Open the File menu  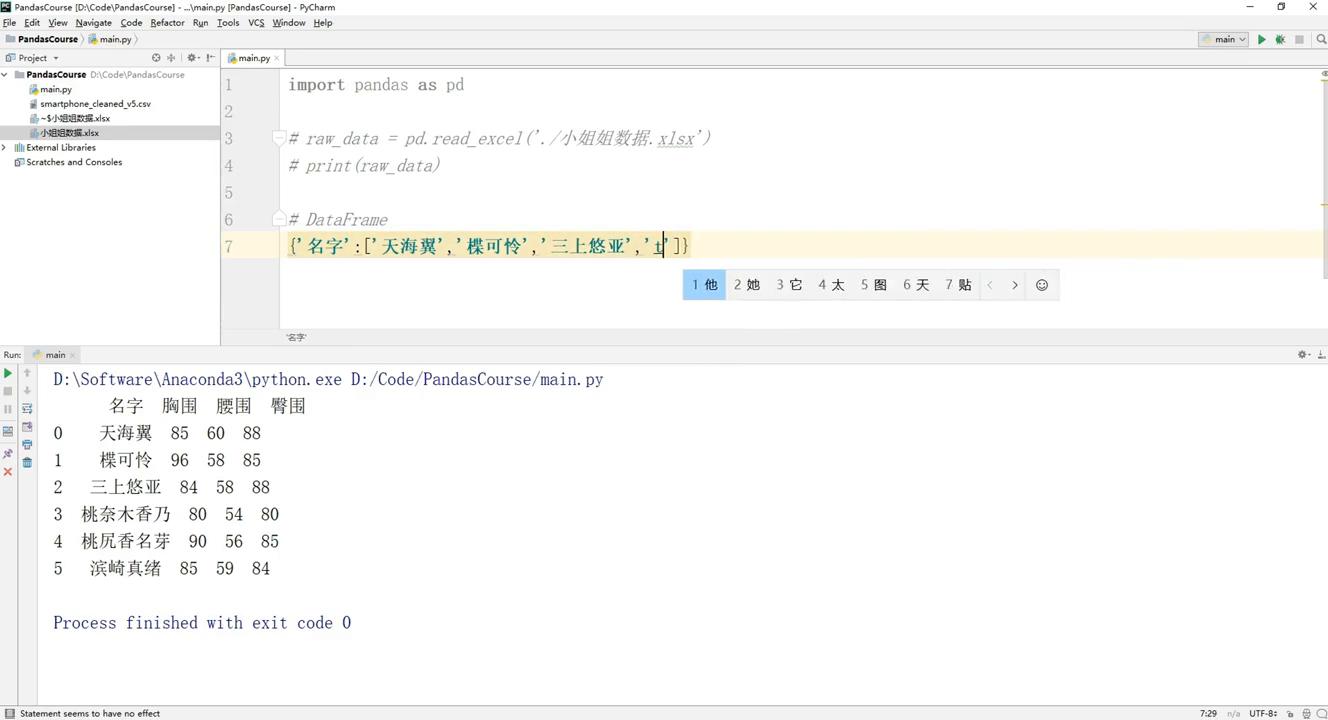click(x=9, y=22)
